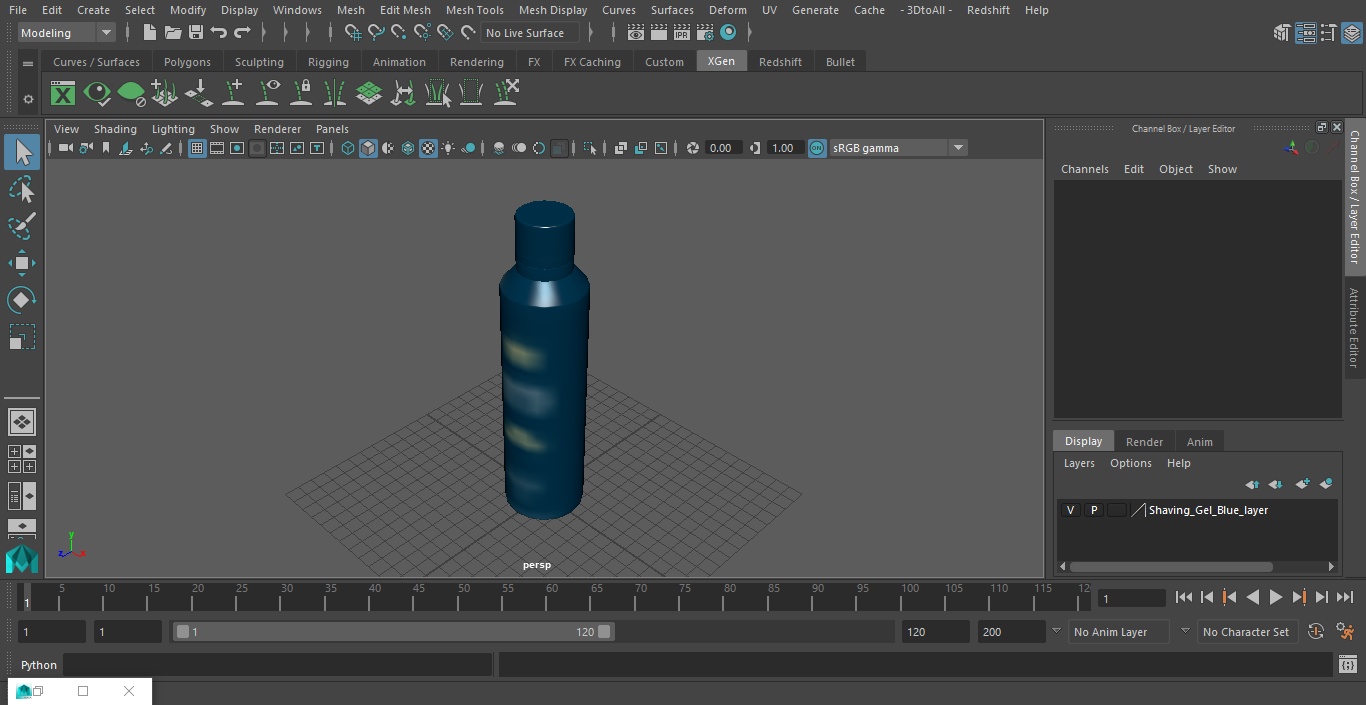Screen dimensions: 1366x705
Task: Open the Redshift menu in menu bar
Action: point(988,10)
